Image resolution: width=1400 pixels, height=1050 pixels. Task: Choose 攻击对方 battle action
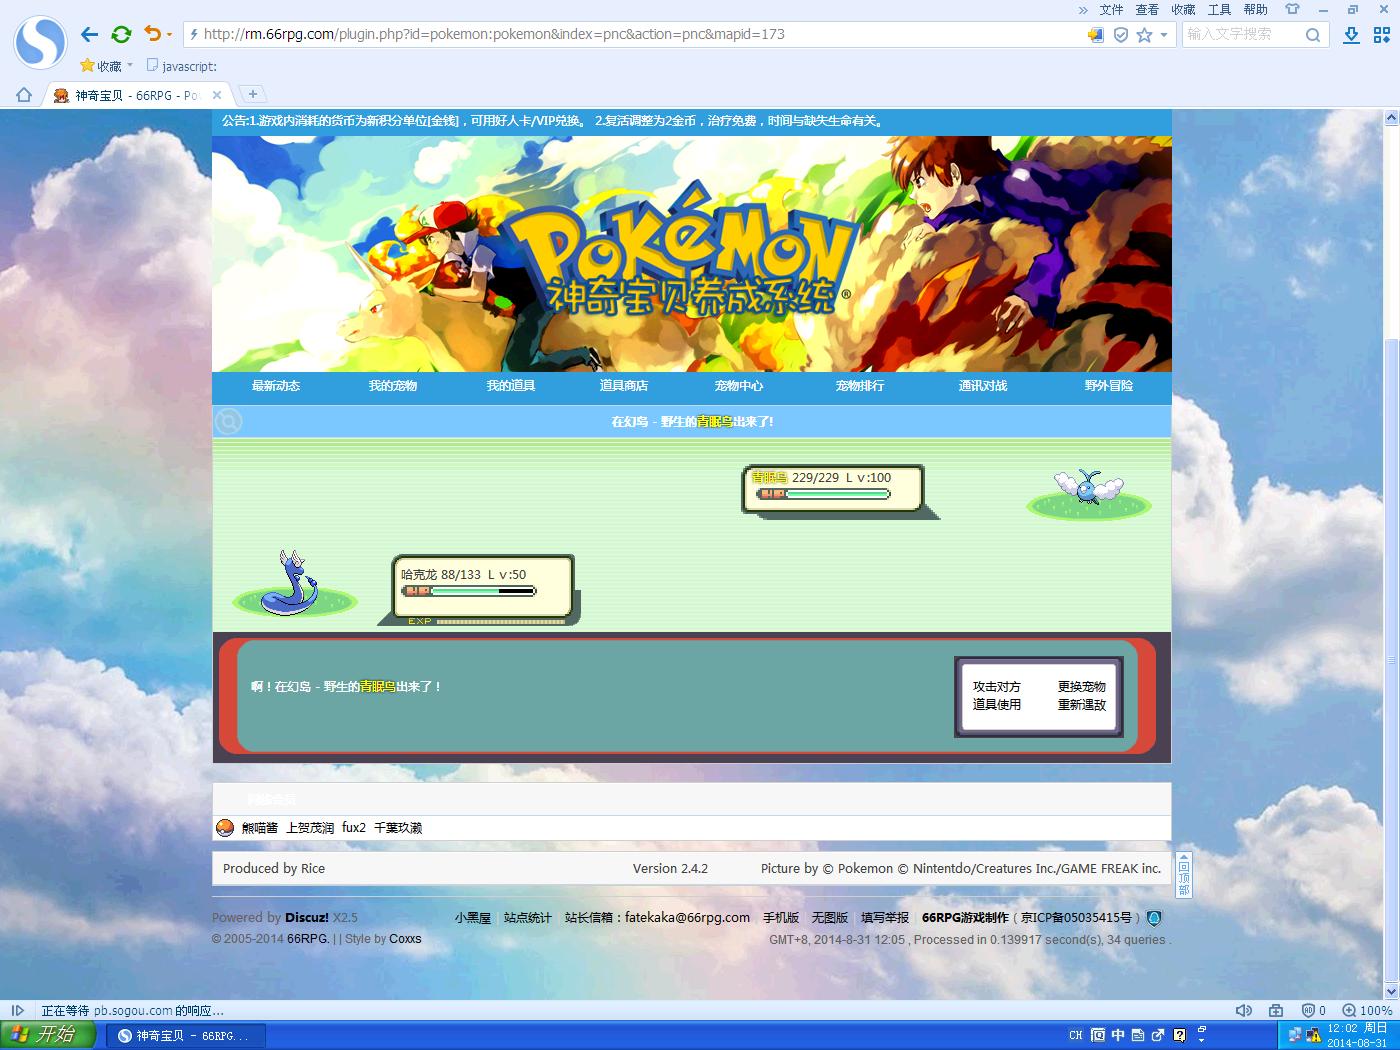[x=997, y=687]
